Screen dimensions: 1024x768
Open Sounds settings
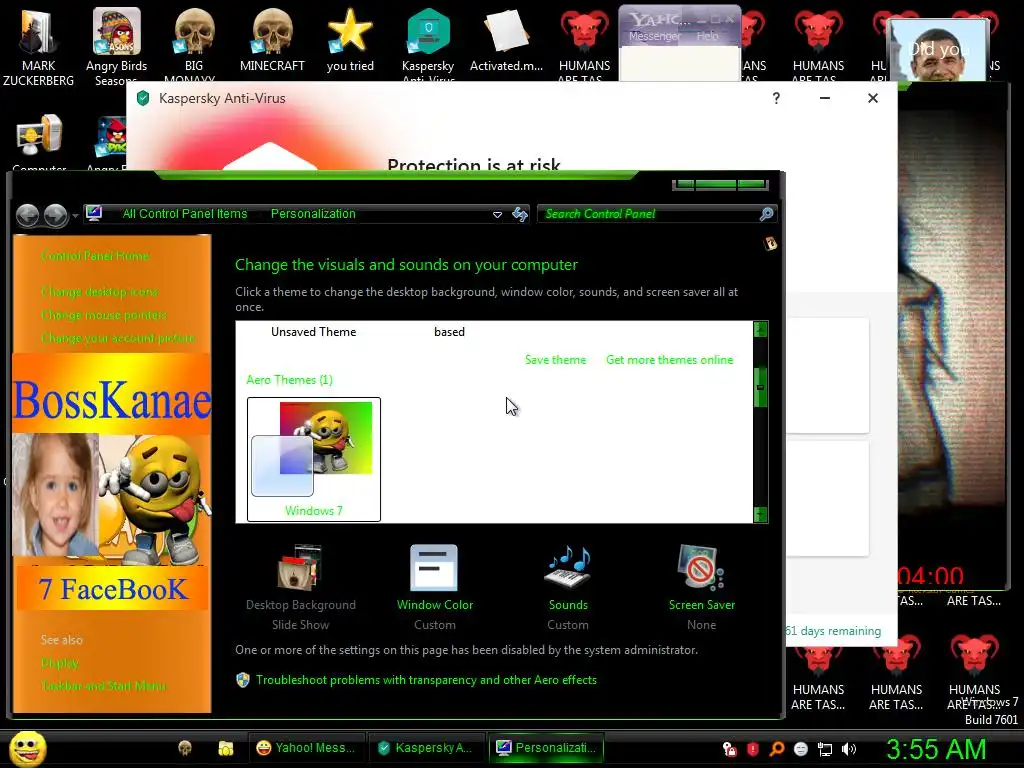click(568, 586)
